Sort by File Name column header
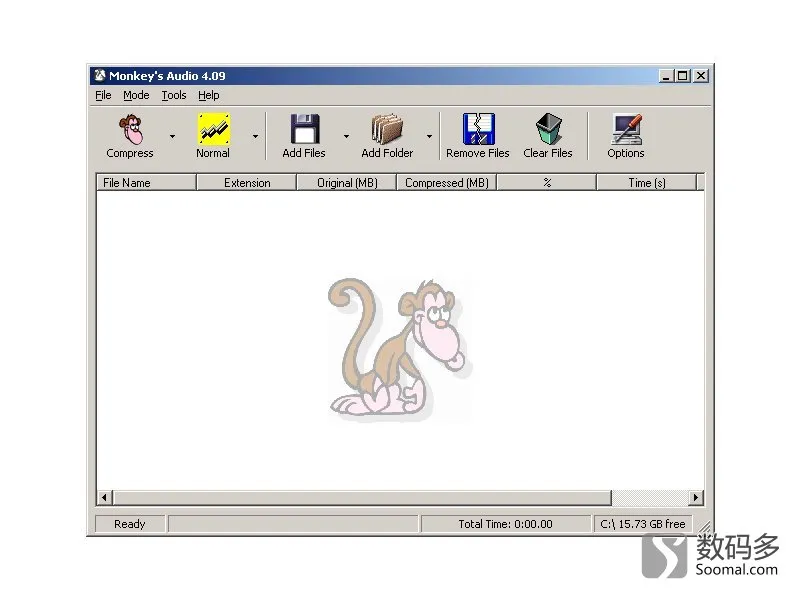The image size is (800, 600). [x=146, y=183]
